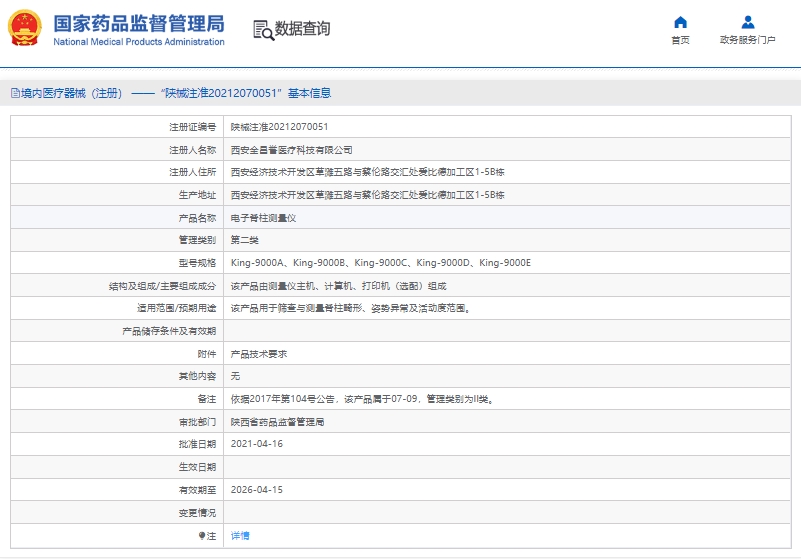Click the 注册证编号 row label
The height and width of the screenshot is (559, 801).
[193, 127]
